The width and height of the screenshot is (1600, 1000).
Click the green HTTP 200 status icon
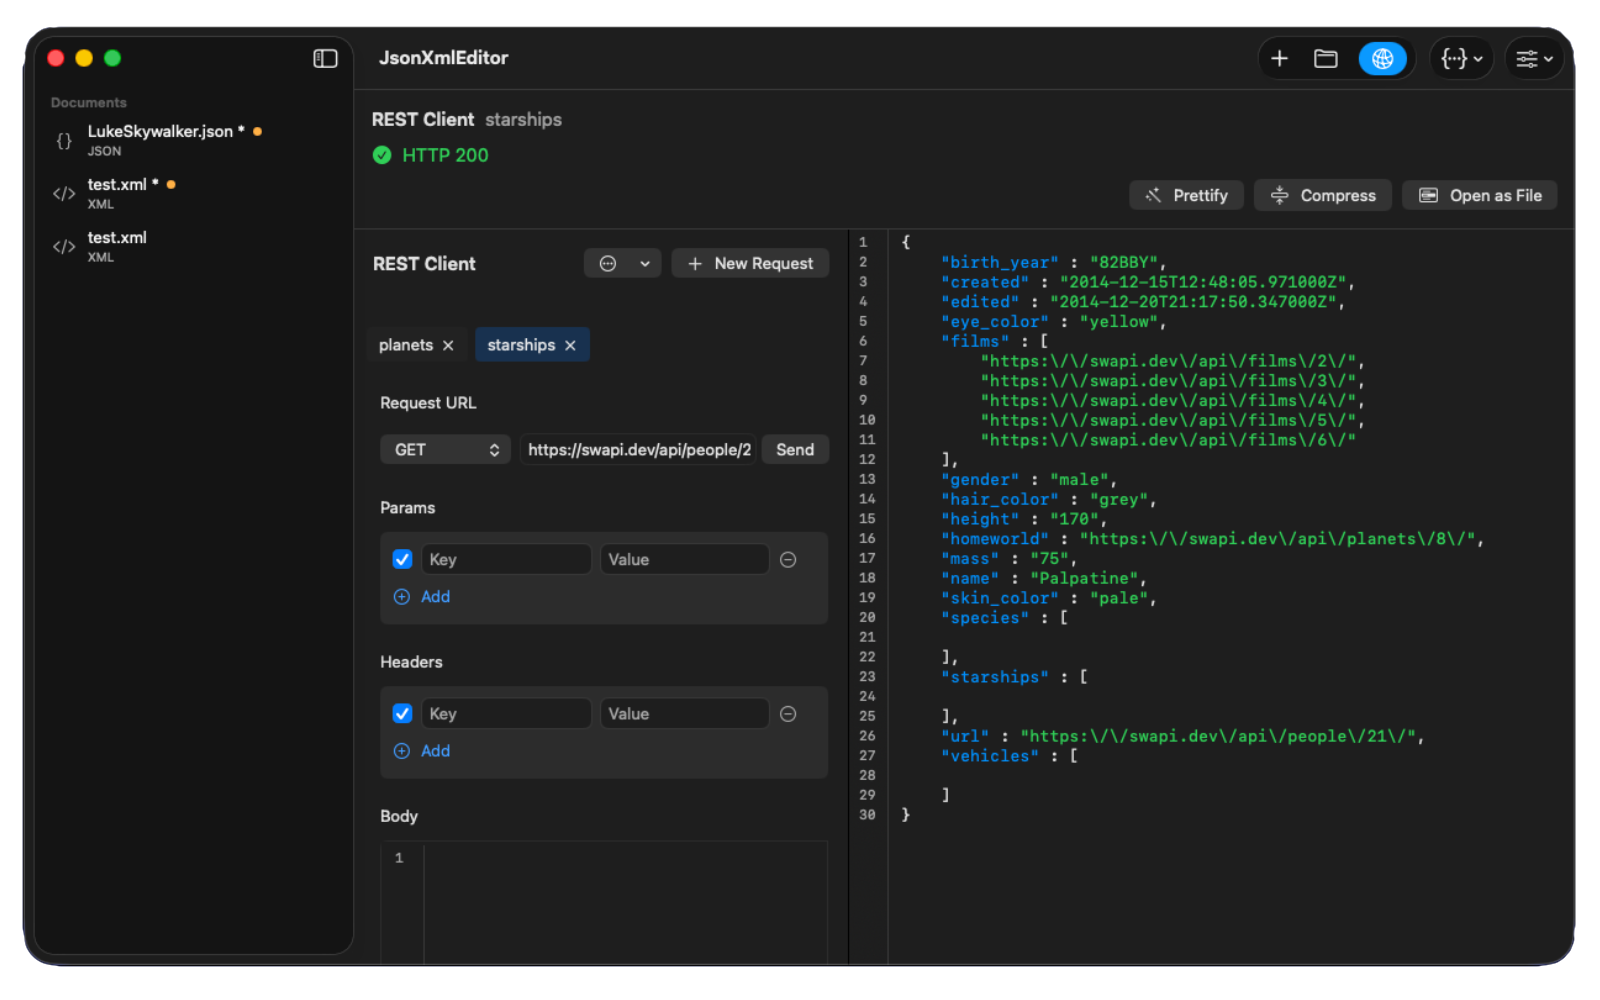coord(383,155)
